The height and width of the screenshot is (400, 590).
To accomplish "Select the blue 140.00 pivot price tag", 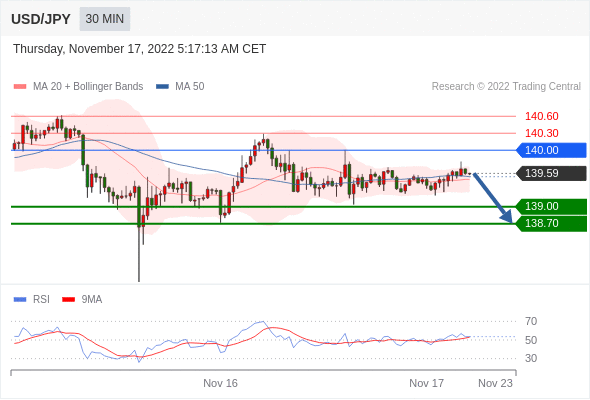I will tap(551, 150).
